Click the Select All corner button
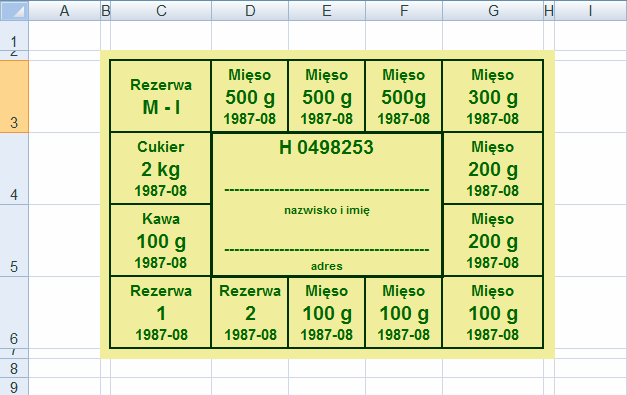 [14, 10]
